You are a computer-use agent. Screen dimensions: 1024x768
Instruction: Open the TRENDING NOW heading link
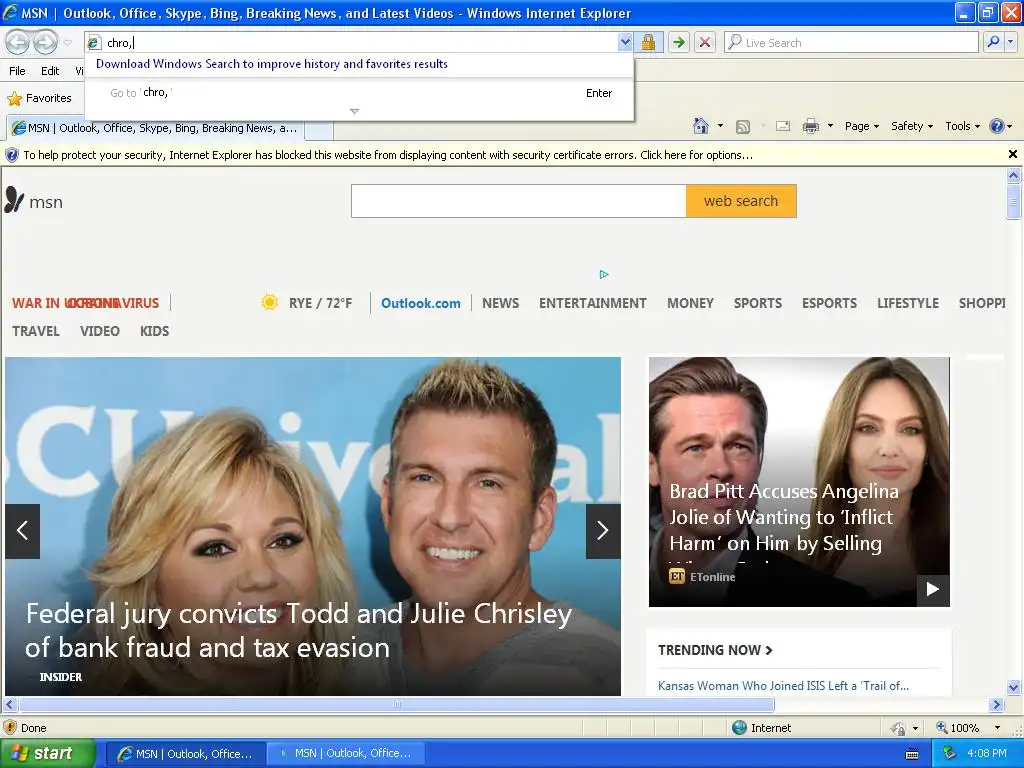(x=715, y=650)
